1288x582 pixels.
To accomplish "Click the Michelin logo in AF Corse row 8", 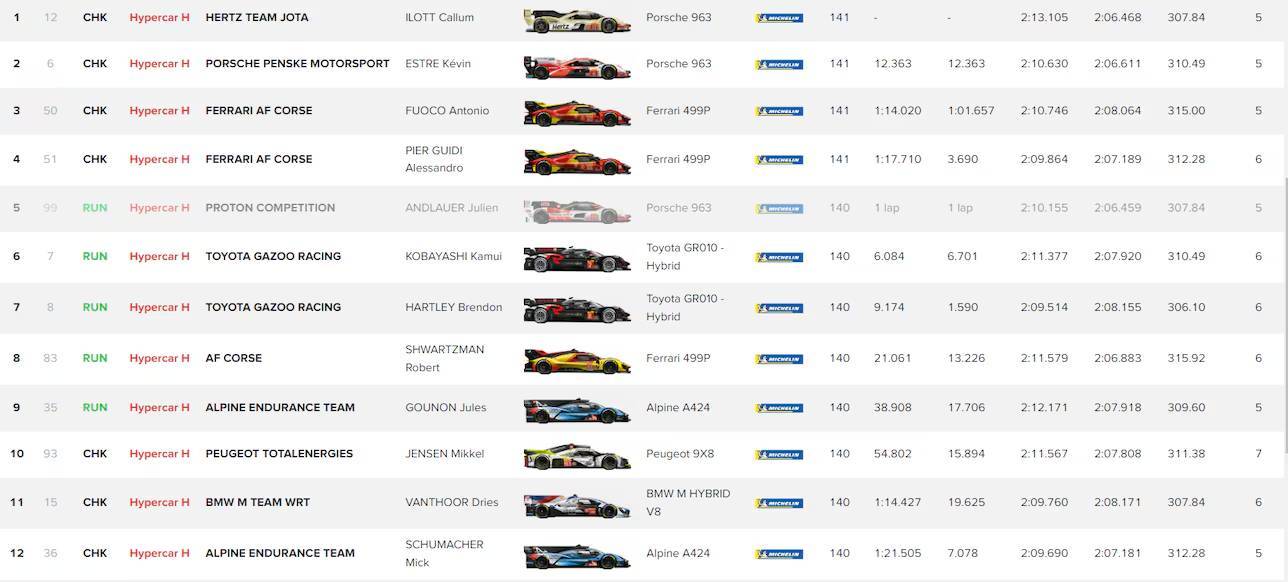I will pyautogui.click(x=779, y=359).
